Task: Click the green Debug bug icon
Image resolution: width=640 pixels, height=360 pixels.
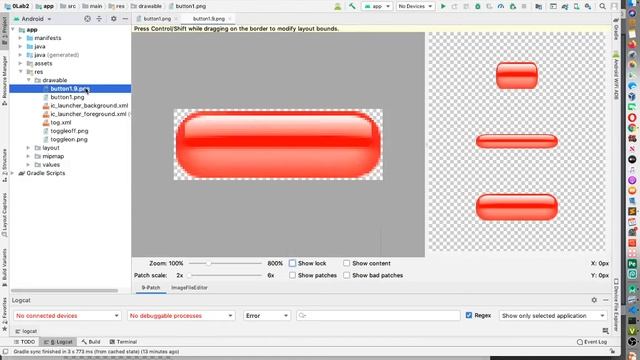Action: coord(478,6)
